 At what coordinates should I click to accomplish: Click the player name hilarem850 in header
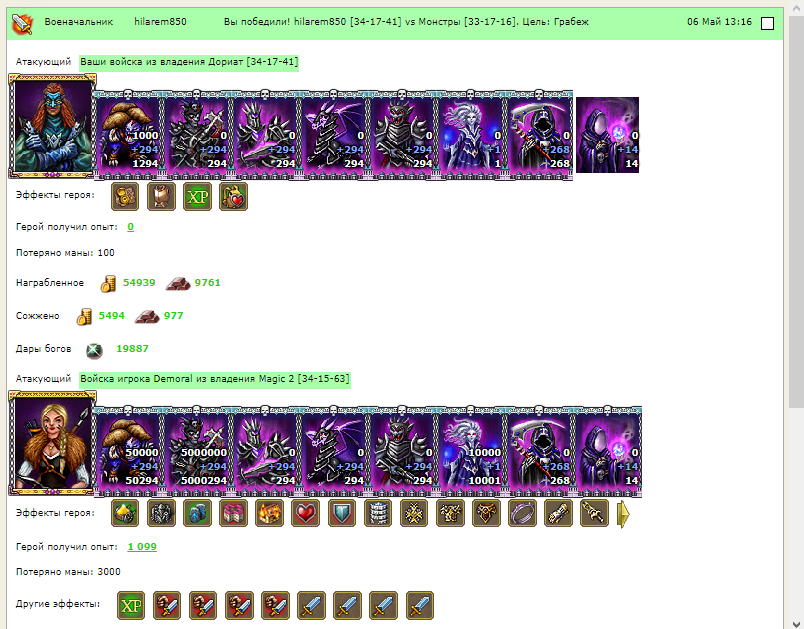[160, 22]
